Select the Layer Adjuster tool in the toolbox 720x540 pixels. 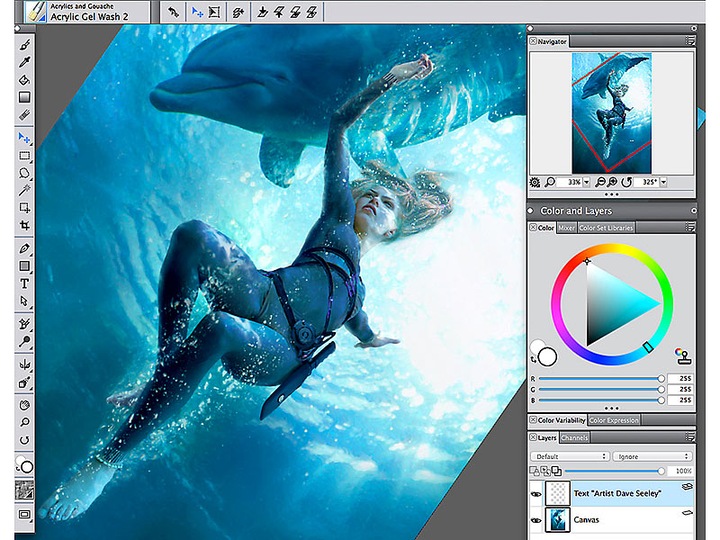coord(25,137)
